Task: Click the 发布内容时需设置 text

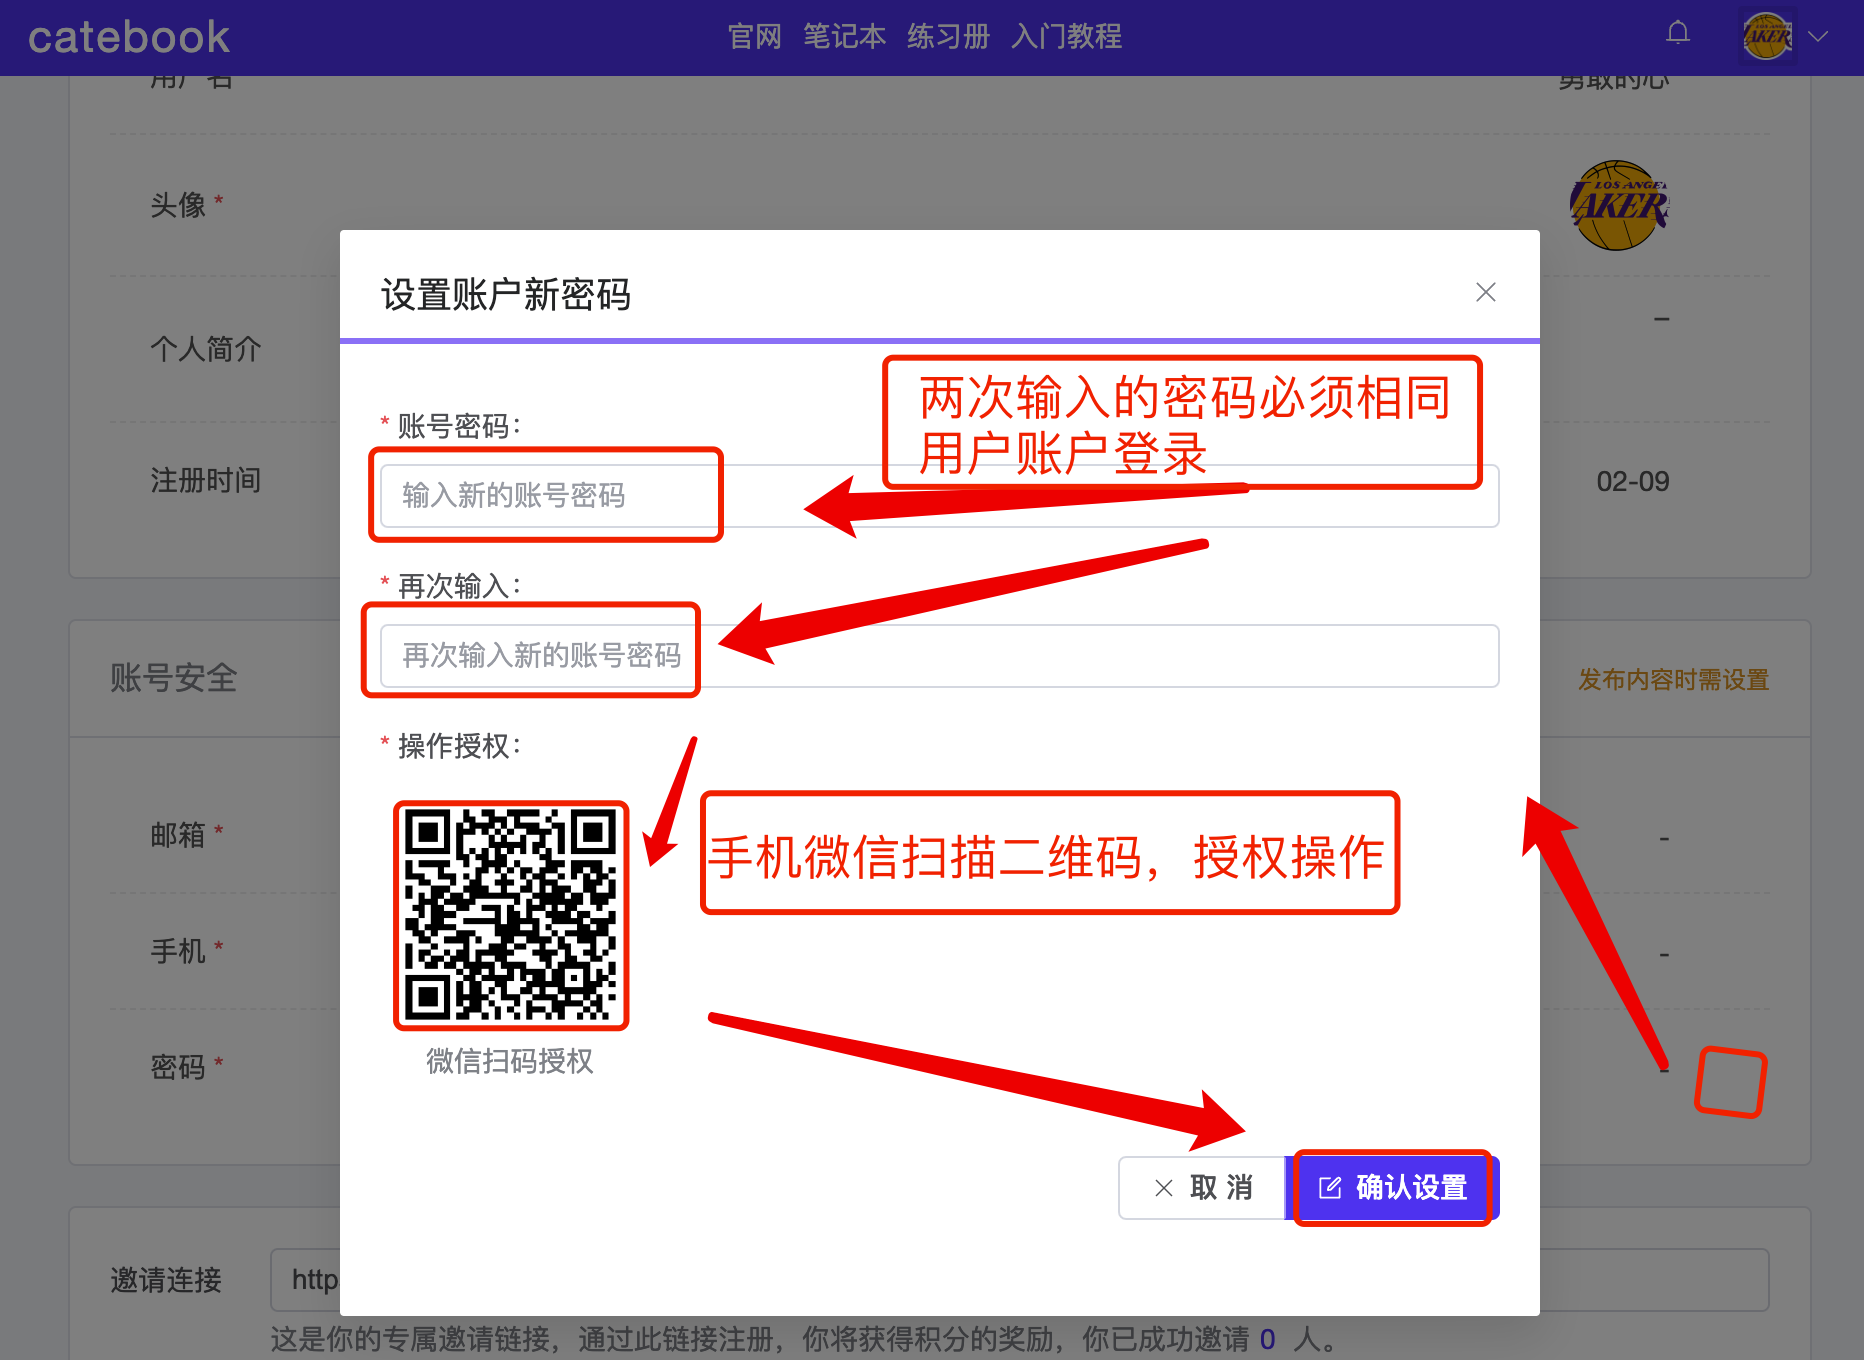Action: point(1674,680)
